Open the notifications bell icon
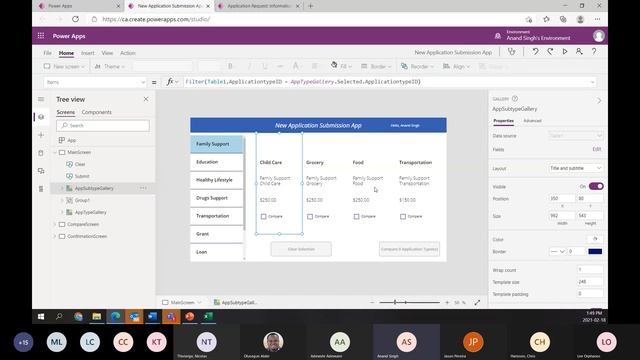 498,36
